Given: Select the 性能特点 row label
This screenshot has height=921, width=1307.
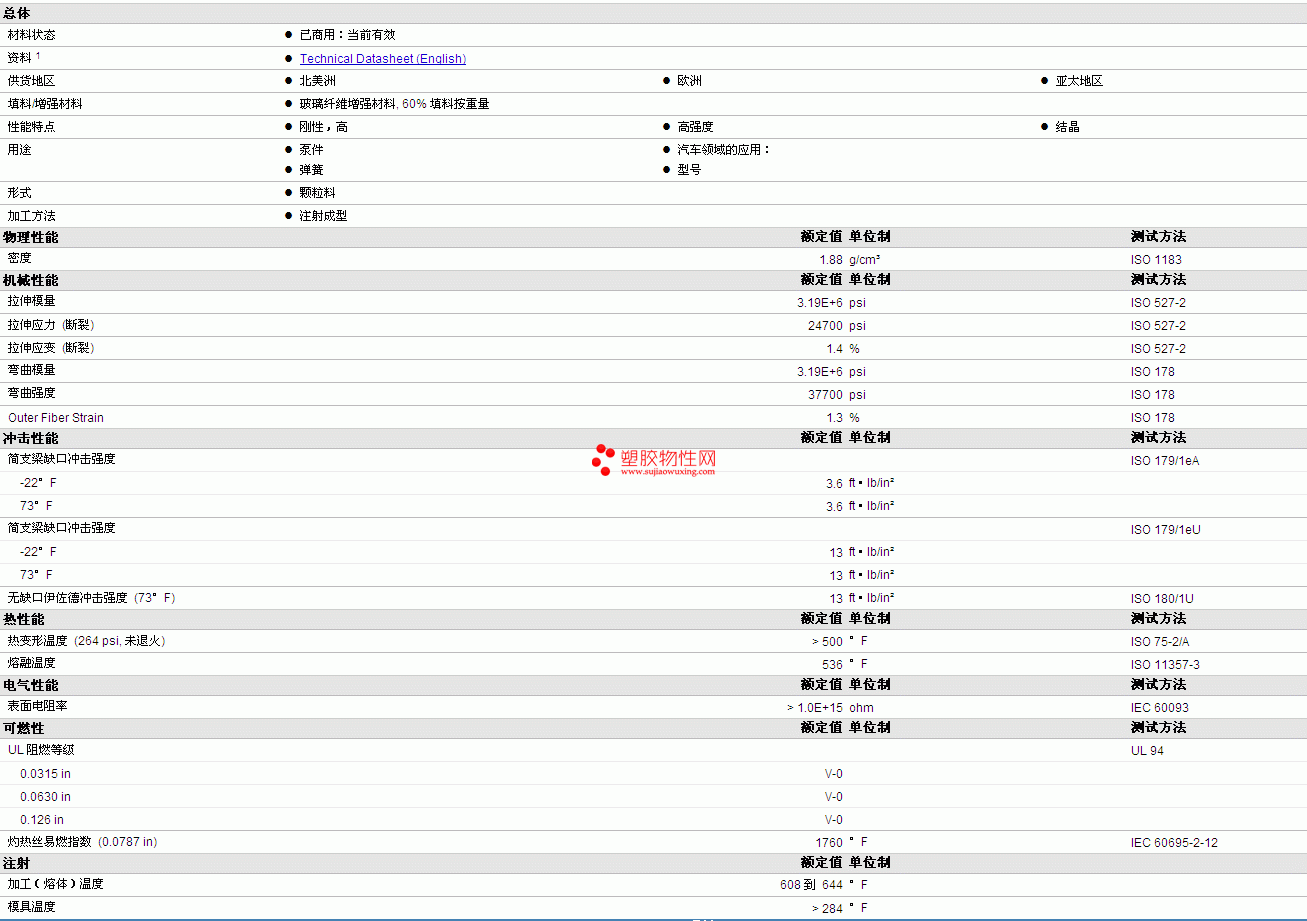Looking at the screenshot, I should point(32,127).
